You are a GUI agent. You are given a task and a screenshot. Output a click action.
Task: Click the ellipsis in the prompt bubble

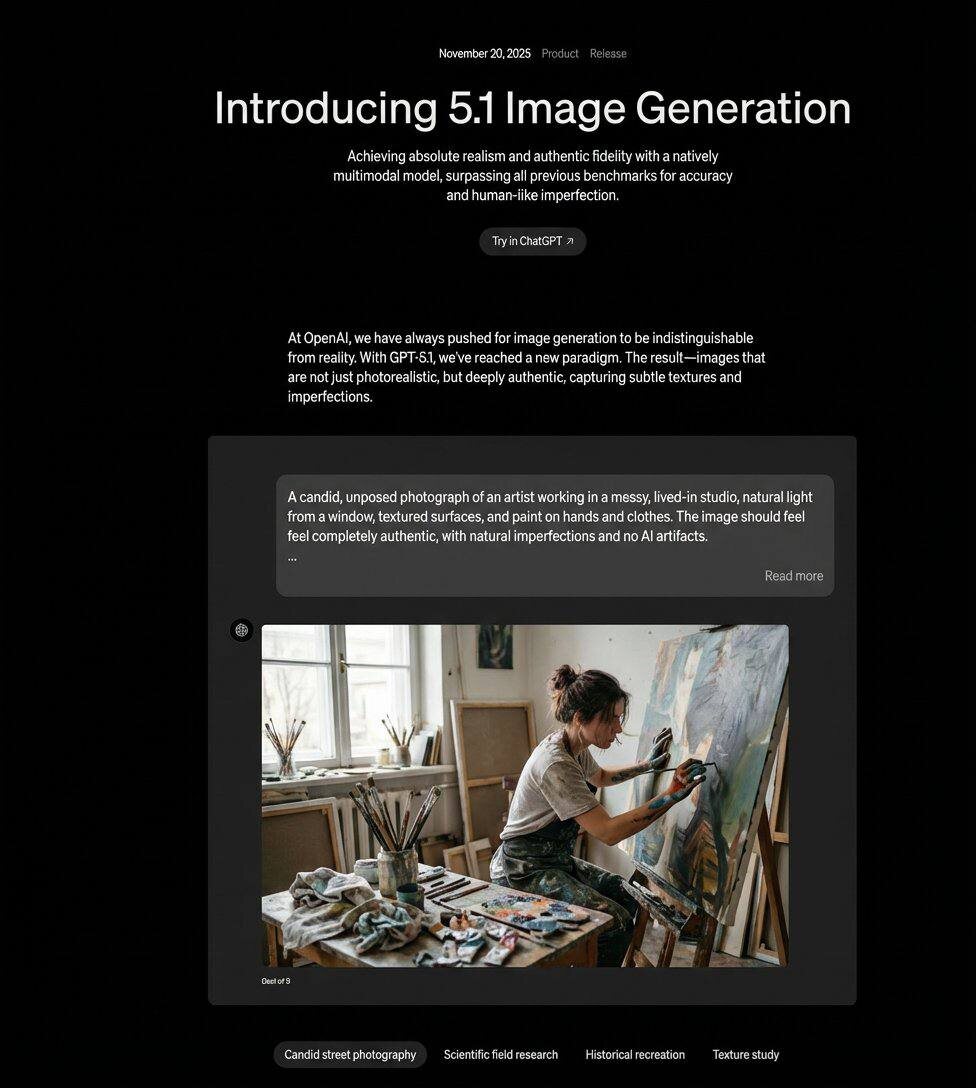point(292,558)
